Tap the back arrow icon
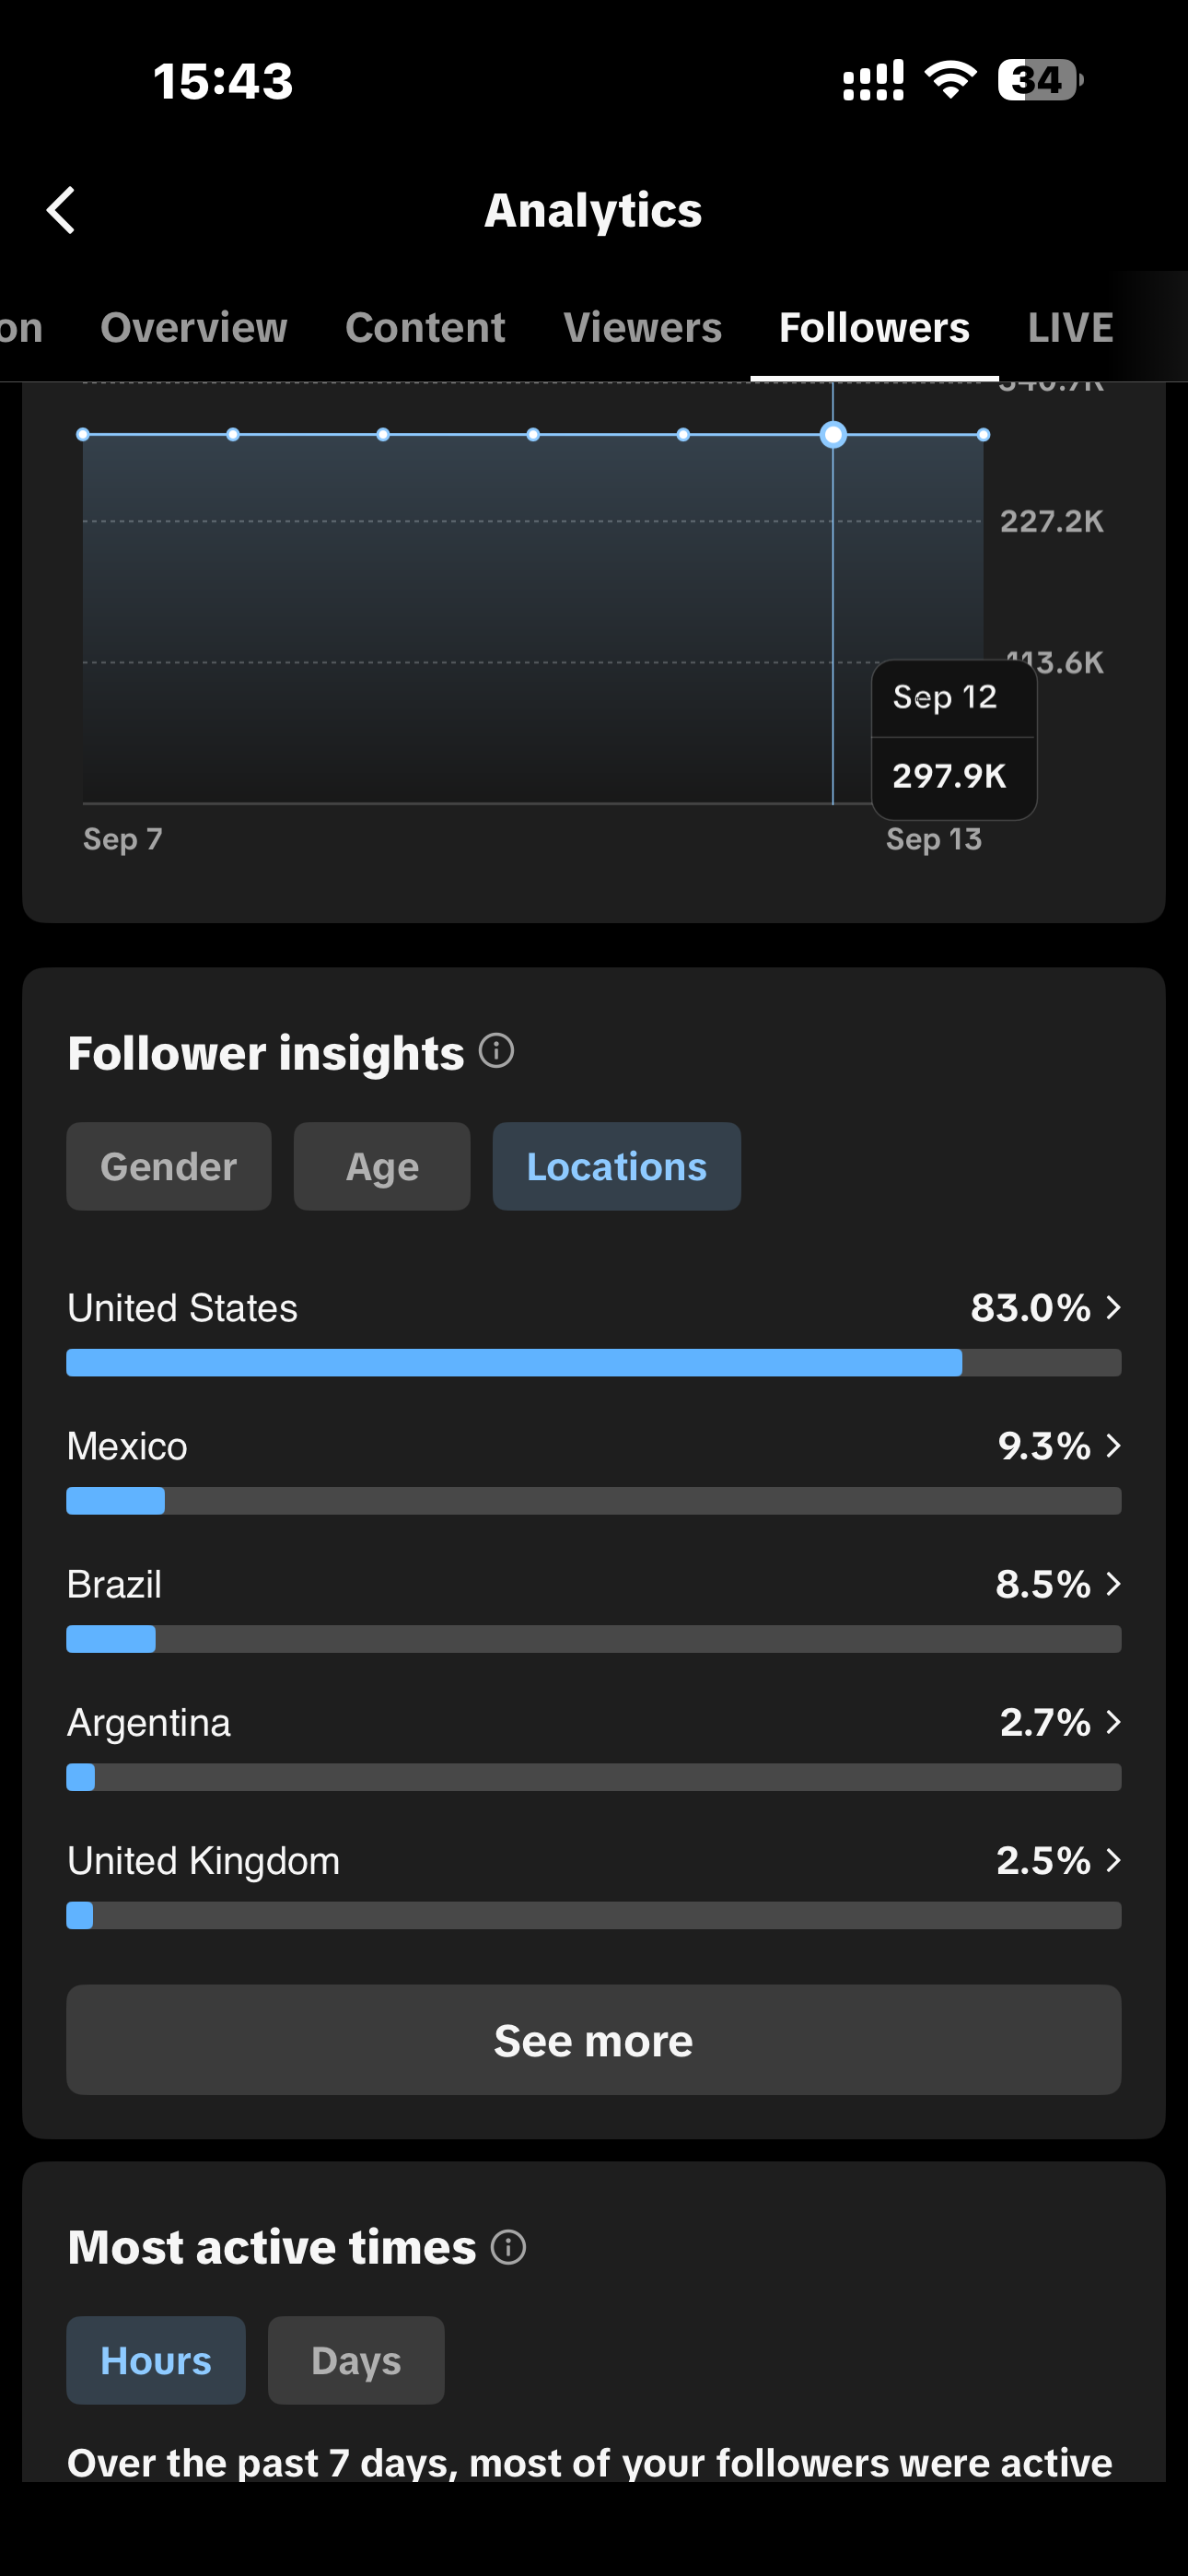Image resolution: width=1188 pixels, height=2576 pixels. (61, 210)
